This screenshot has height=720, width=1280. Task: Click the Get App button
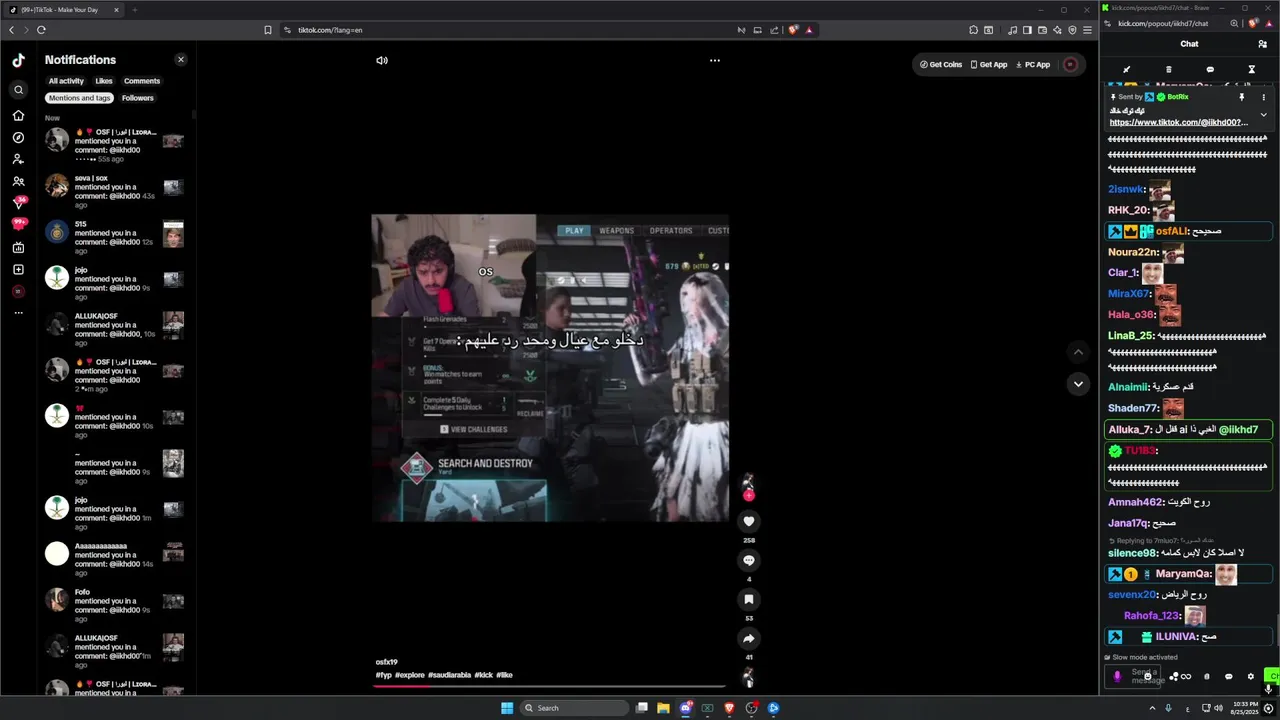(989, 64)
